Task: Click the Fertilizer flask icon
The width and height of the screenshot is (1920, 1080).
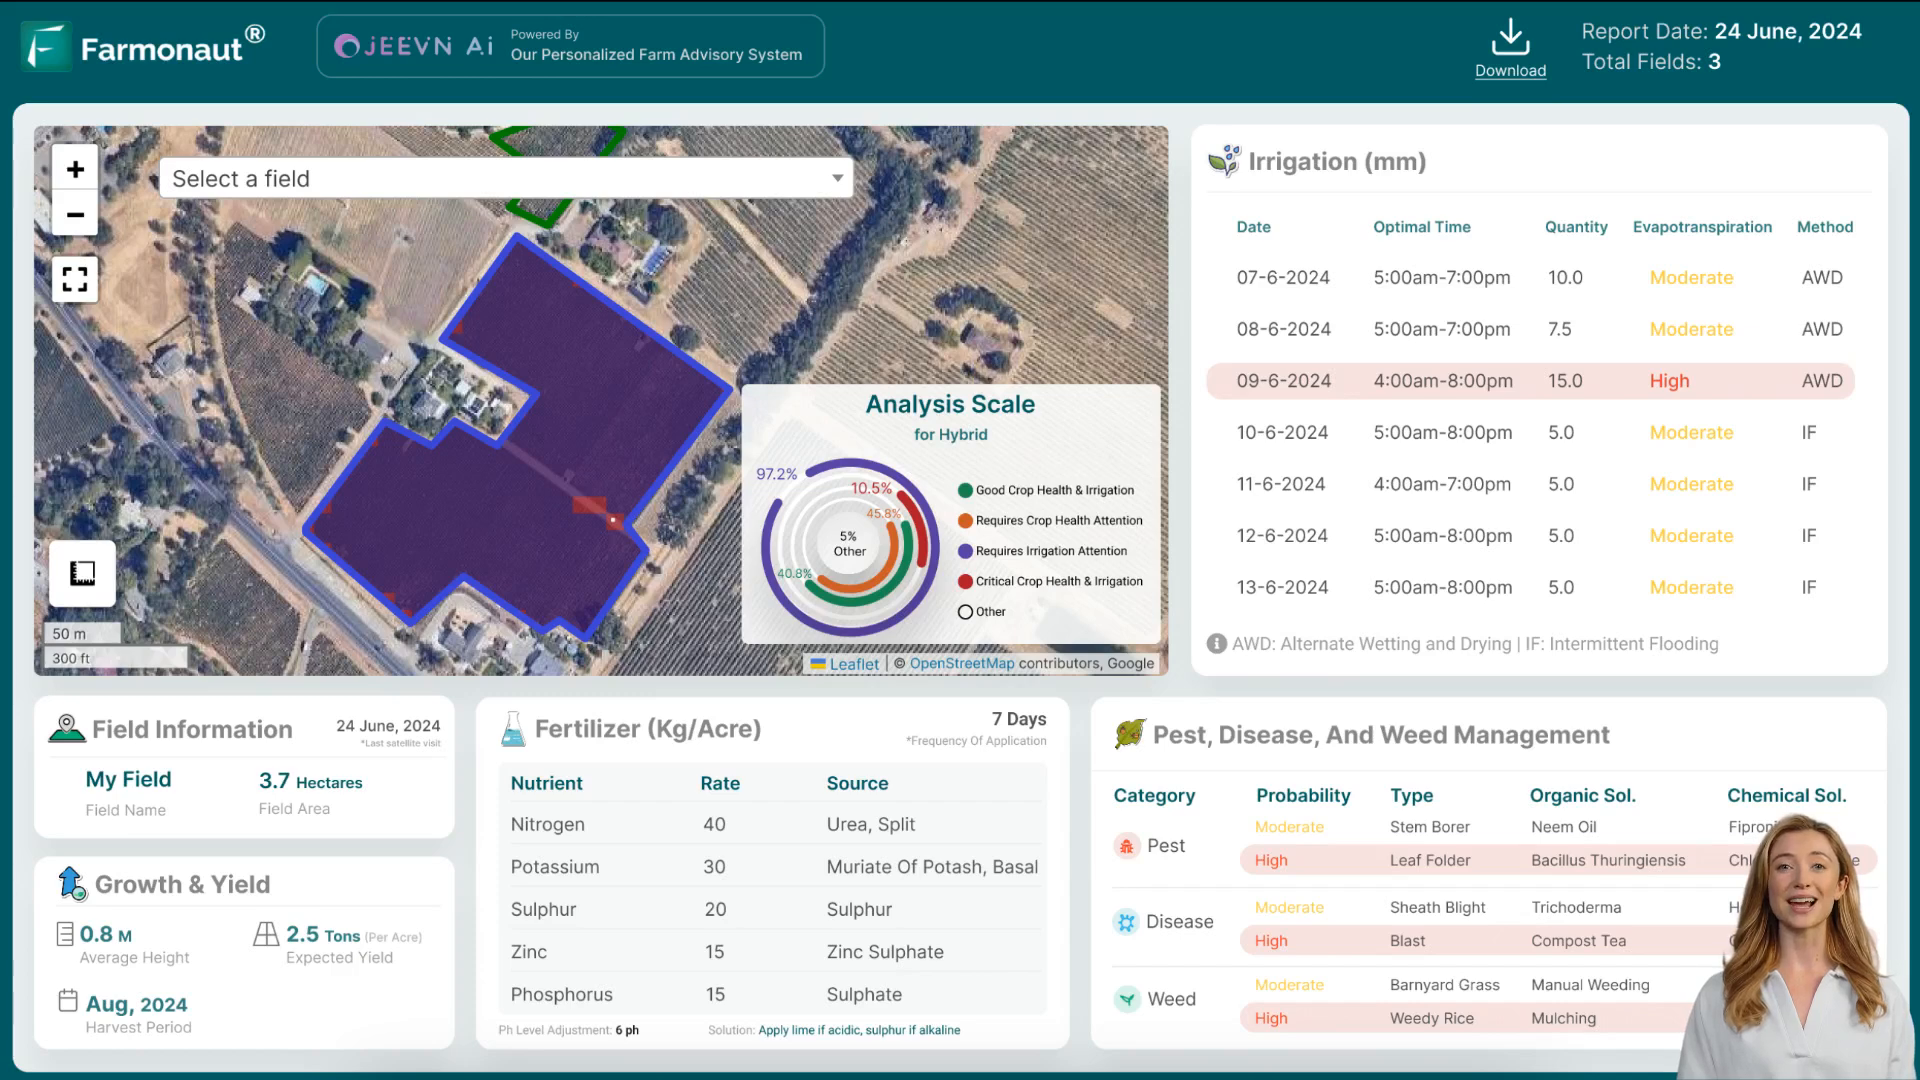Action: pos(512,729)
